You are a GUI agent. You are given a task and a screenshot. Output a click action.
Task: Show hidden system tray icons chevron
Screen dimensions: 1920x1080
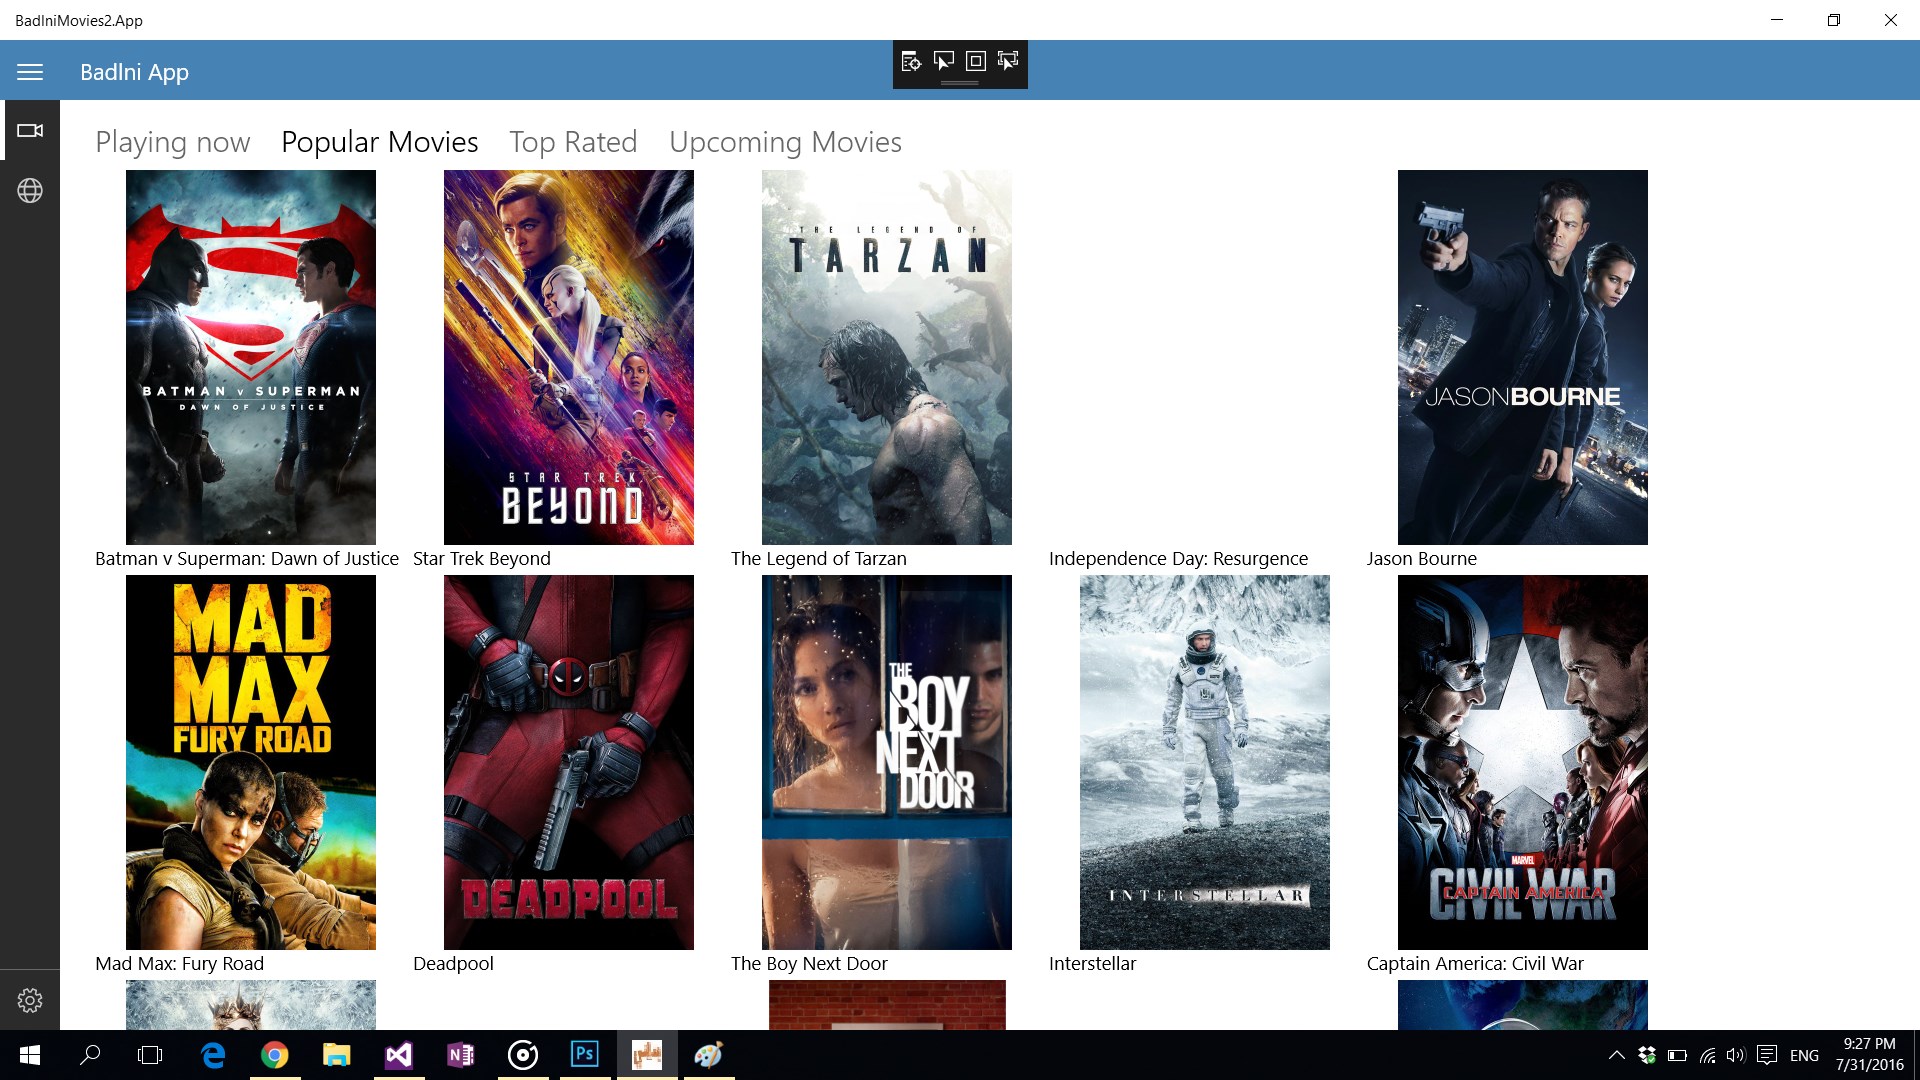click(1616, 1055)
